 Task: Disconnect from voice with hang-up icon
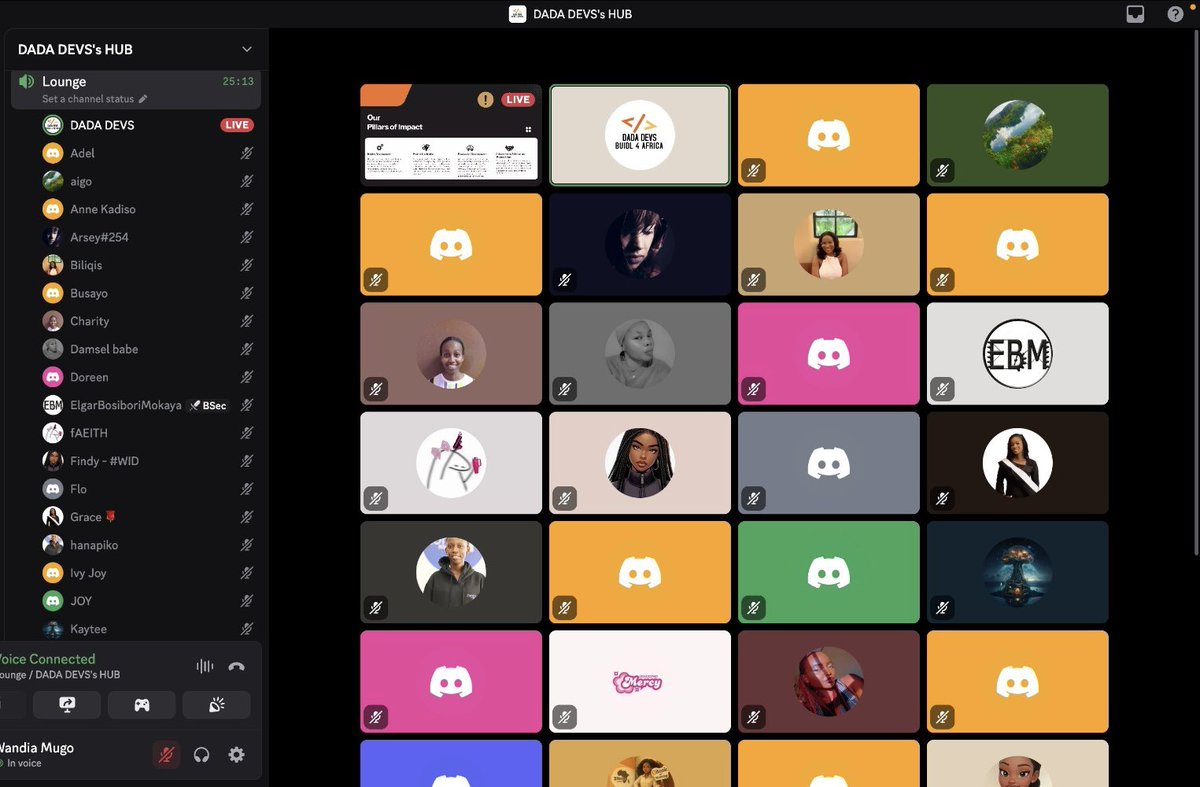pyautogui.click(x=237, y=666)
